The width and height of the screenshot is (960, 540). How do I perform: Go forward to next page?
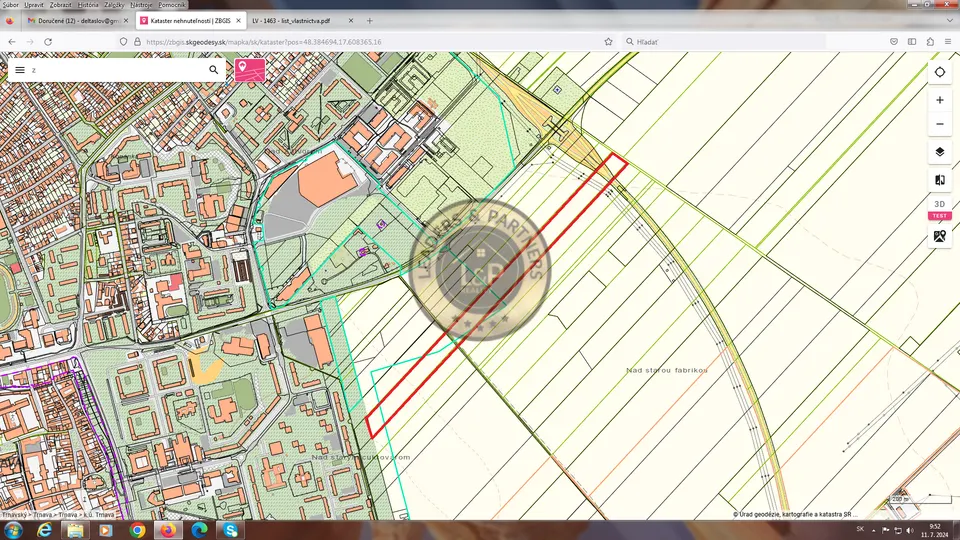point(30,42)
